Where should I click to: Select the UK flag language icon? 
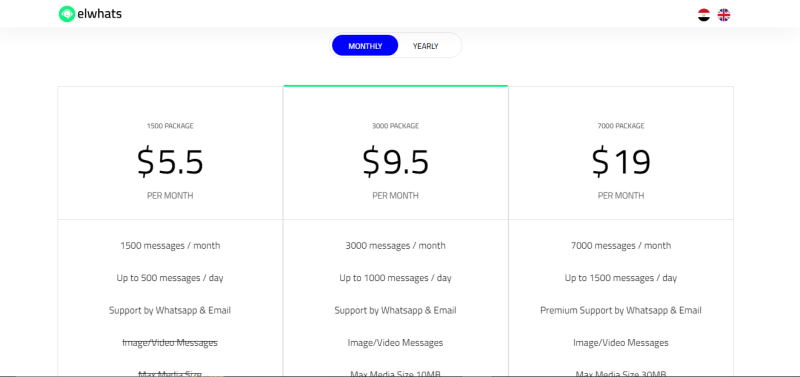tap(723, 15)
